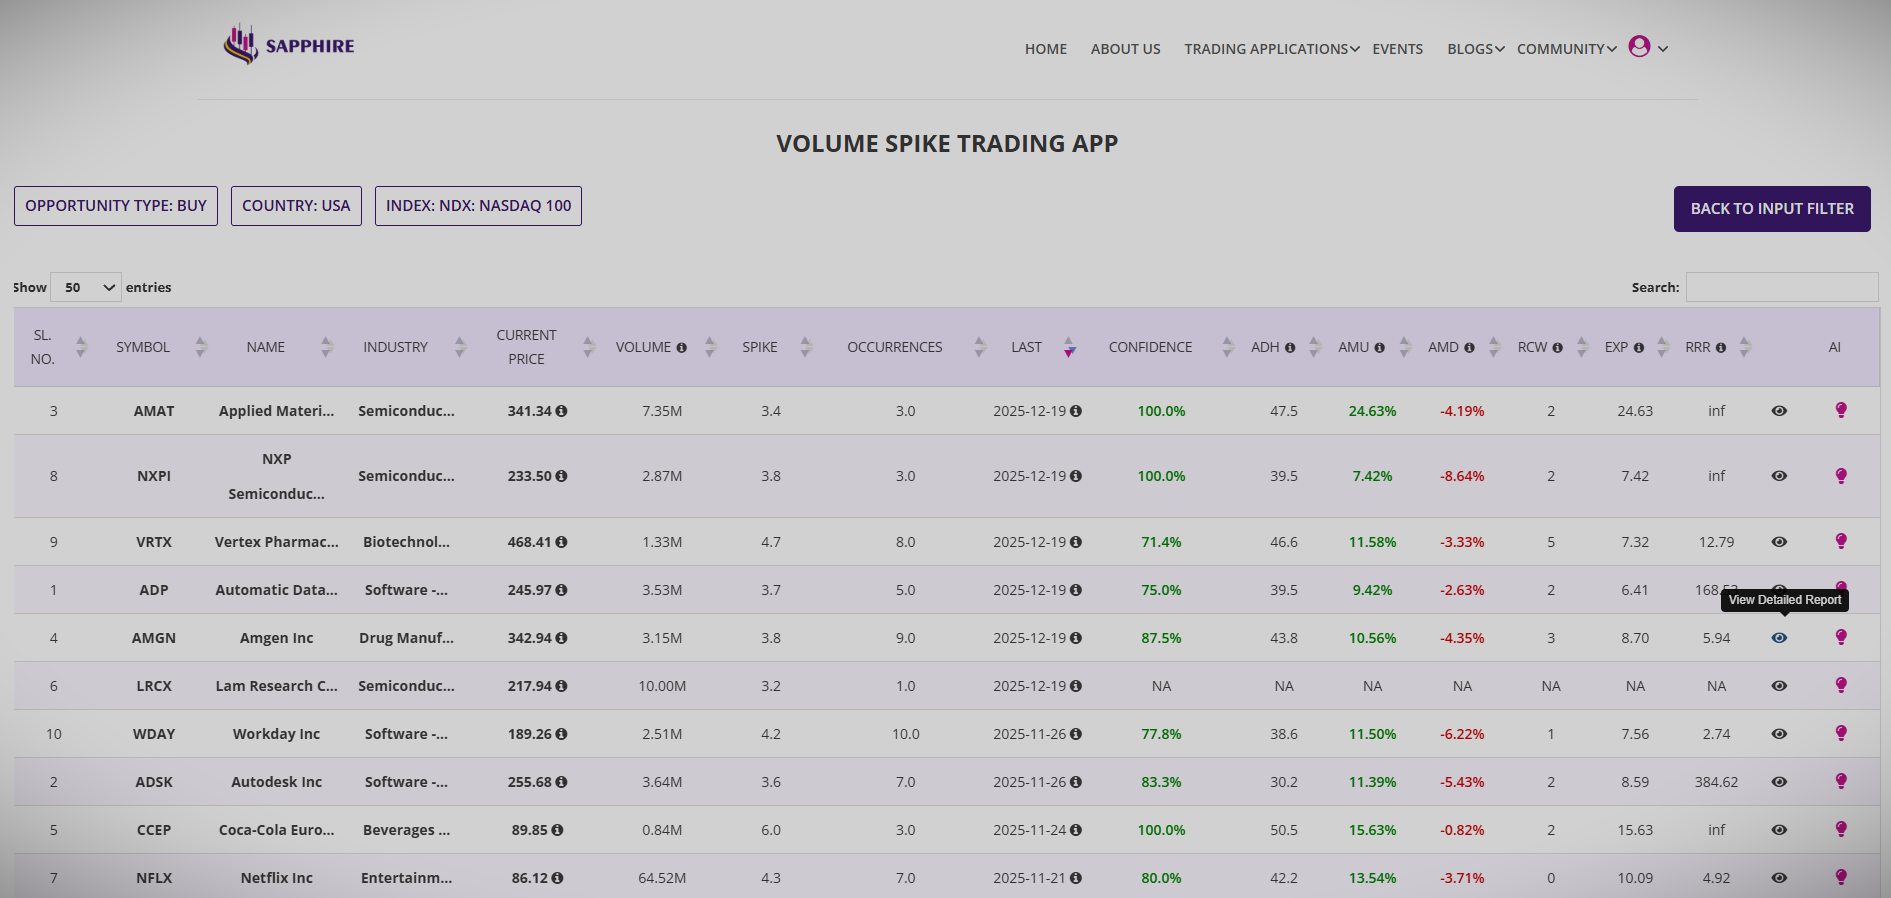Expand the Blogs menu
1891x898 pixels.
[x=1476, y=49]
